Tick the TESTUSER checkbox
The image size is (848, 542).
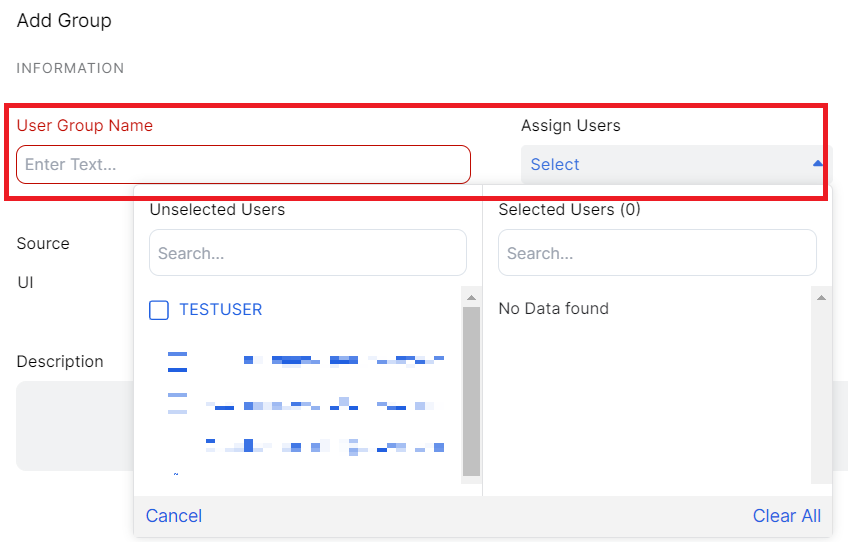tap(159, 310)
